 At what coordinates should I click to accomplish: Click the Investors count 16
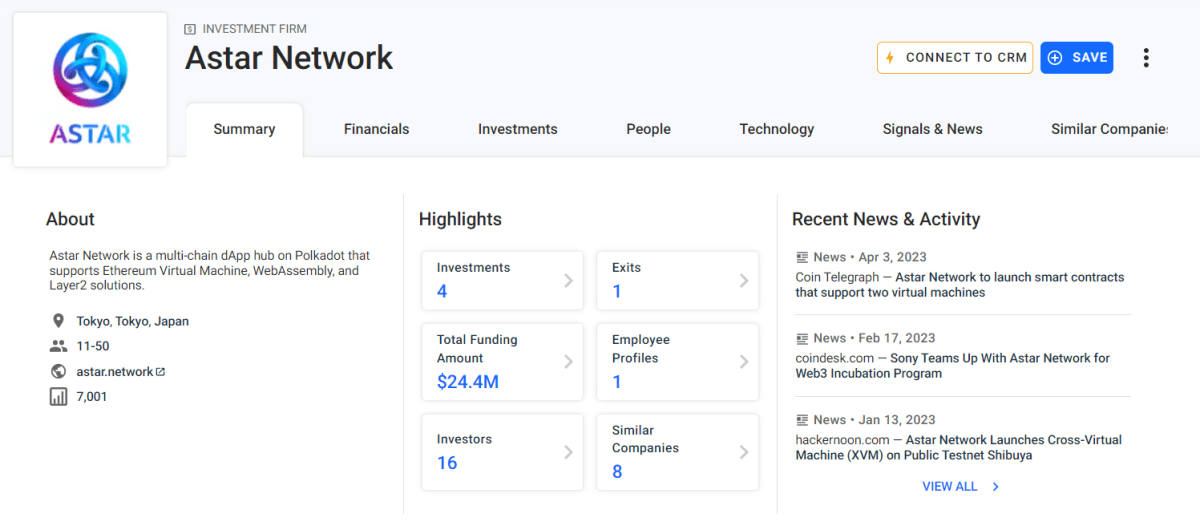(x=447, y=463)
